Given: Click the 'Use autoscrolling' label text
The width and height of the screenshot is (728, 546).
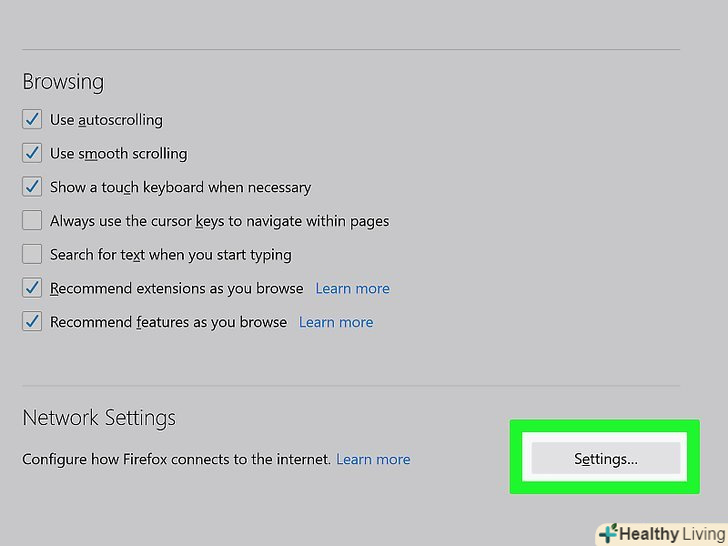Looking at the screenshot, I should click(106, 120).
